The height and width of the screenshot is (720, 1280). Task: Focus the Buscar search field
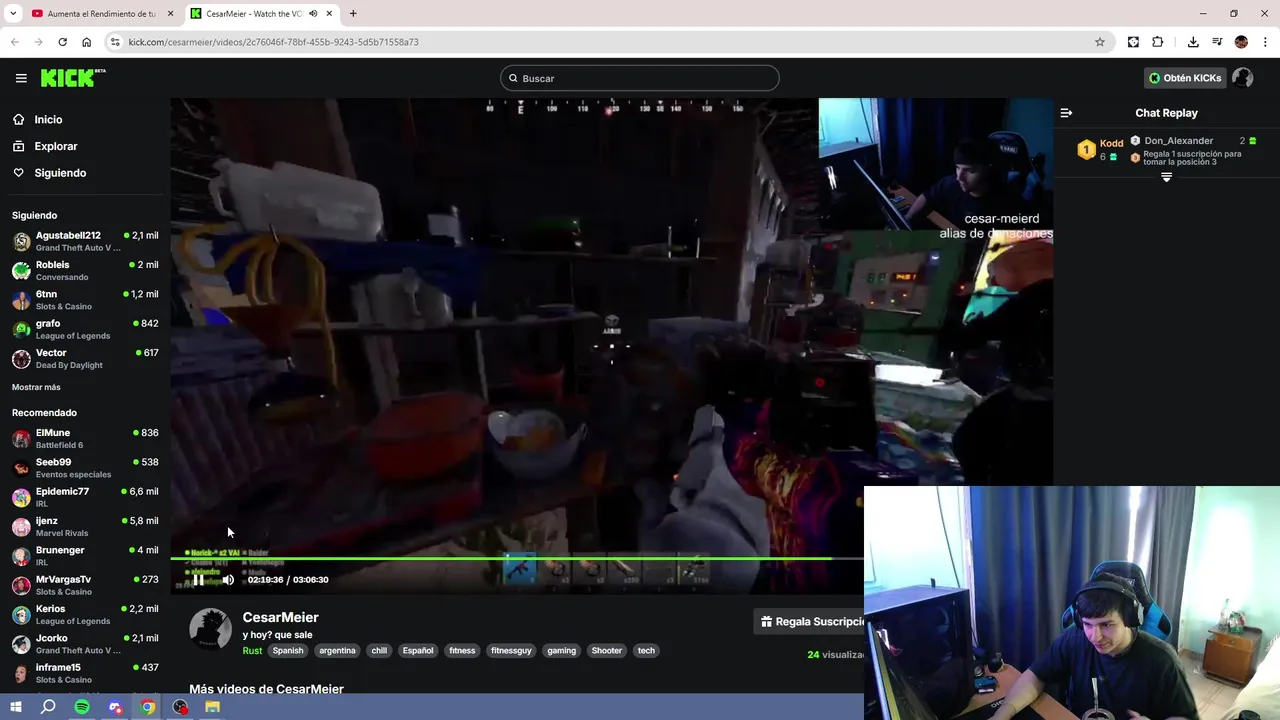click(x=640, y=78)
